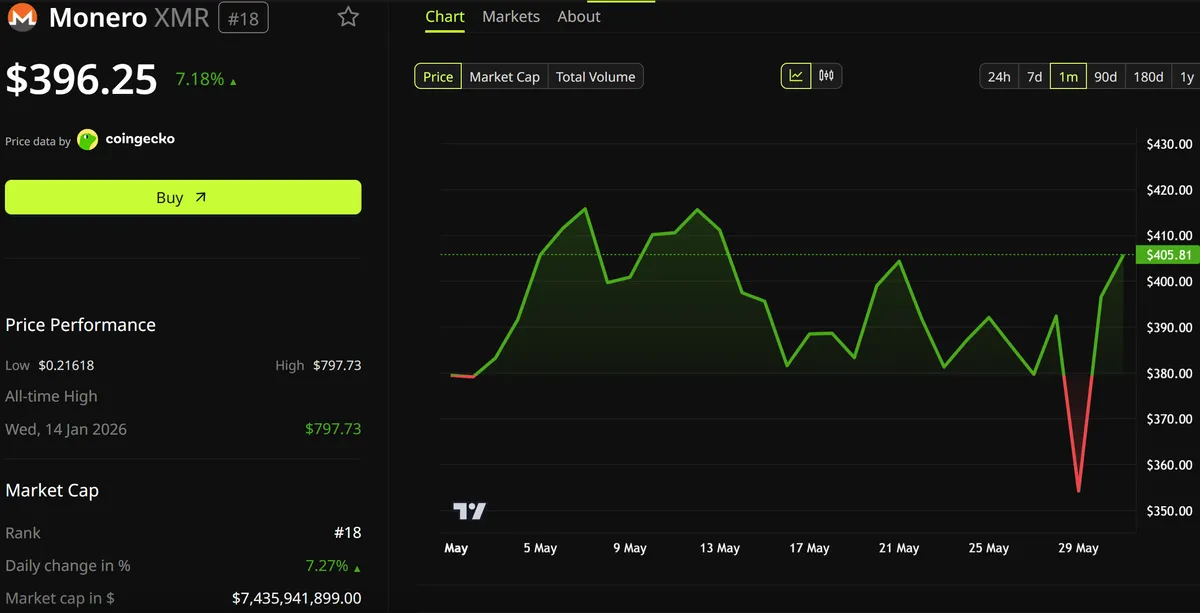Open the Markets tab
The image size is (1200, 613).
[x=511, y=17]
